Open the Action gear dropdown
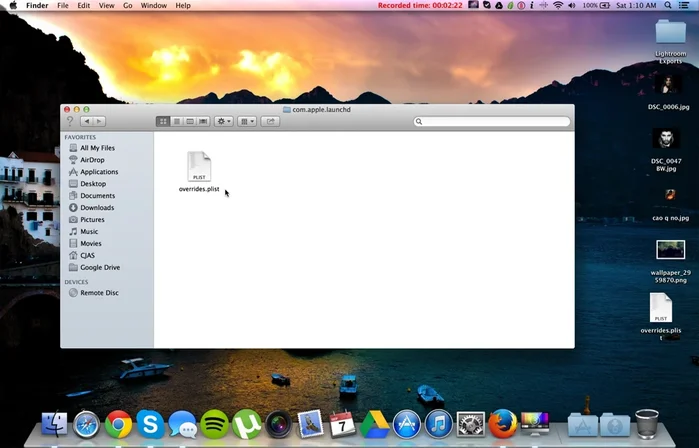Screen dimensions: 699x448 point(223,121)
